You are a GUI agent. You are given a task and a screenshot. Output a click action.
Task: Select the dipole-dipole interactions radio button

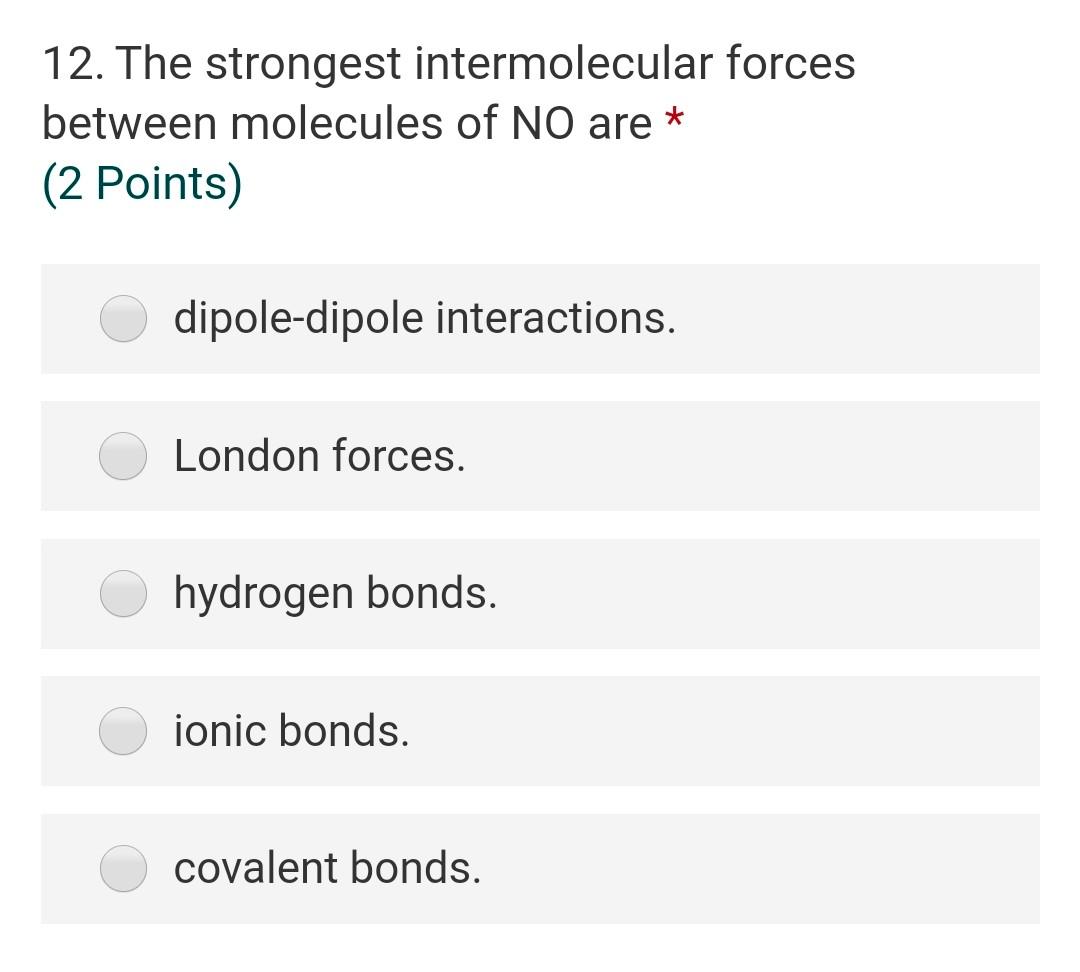tap(121, 318)
